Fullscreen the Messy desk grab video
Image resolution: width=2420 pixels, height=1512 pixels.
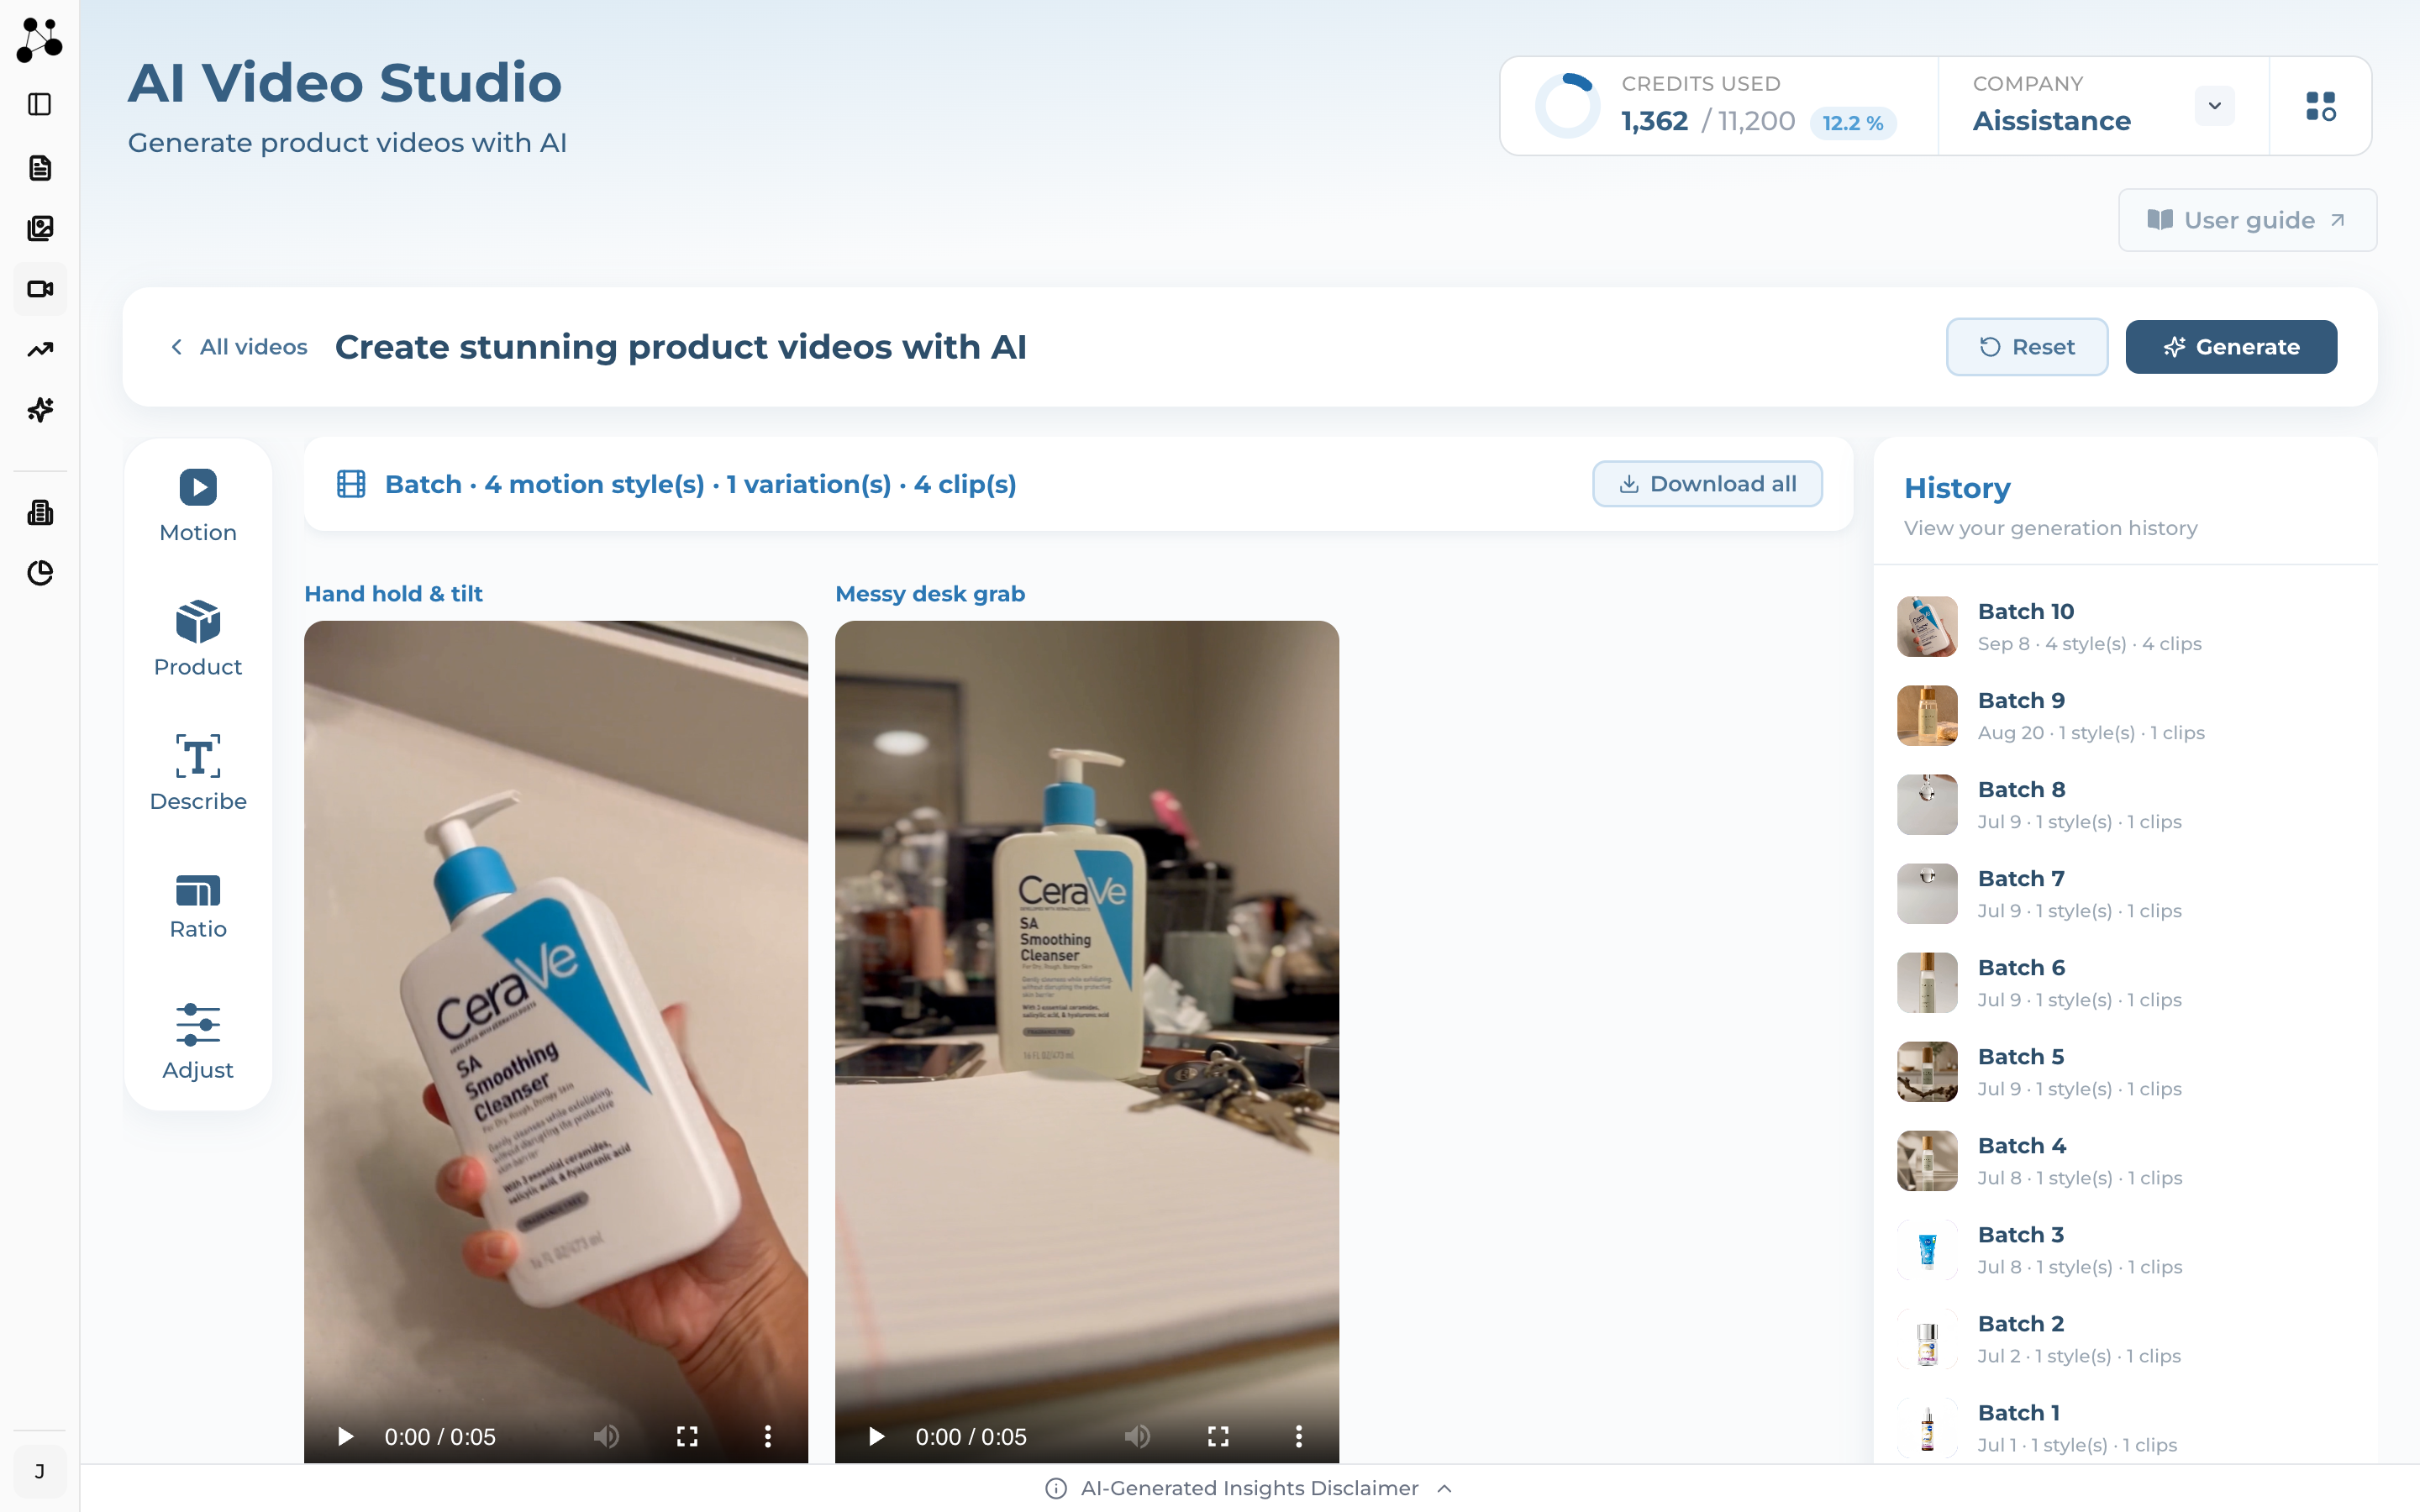point(1218,1437)
